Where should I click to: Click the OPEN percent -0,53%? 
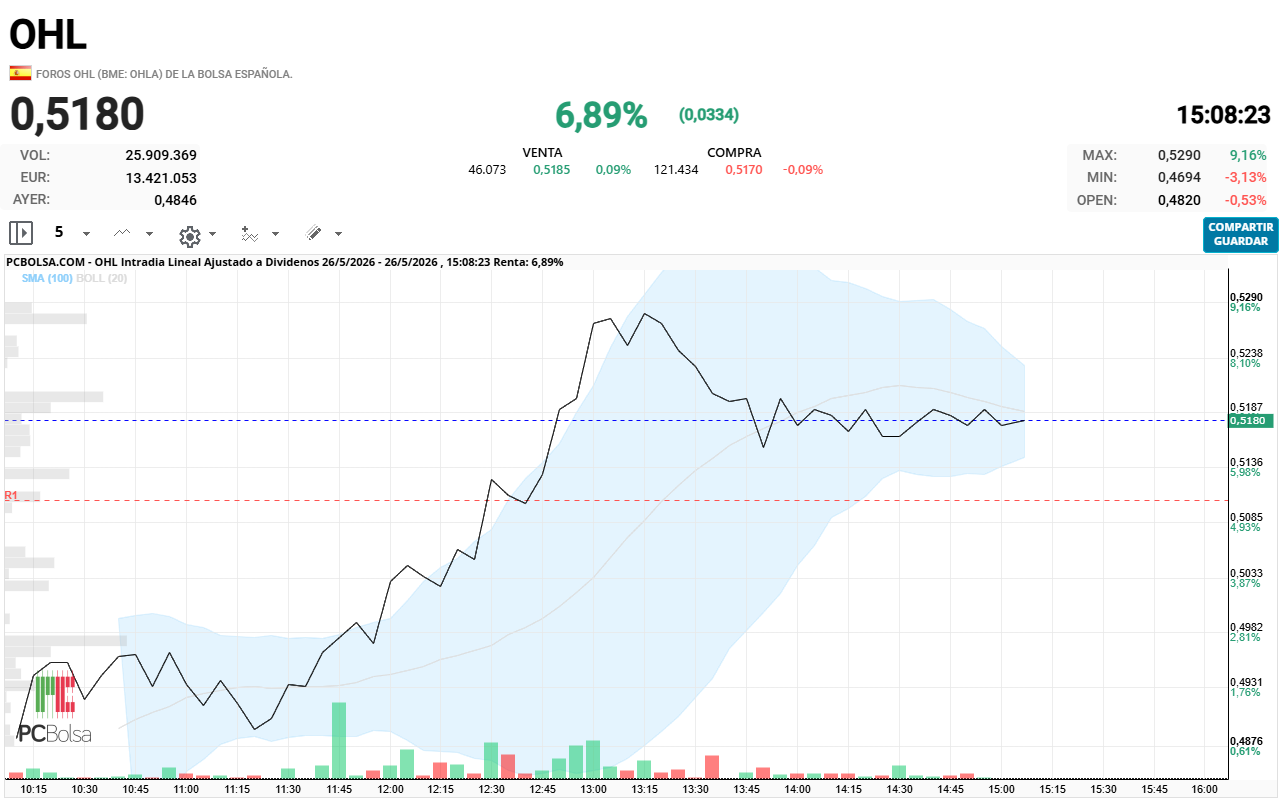pos(1246,200)
